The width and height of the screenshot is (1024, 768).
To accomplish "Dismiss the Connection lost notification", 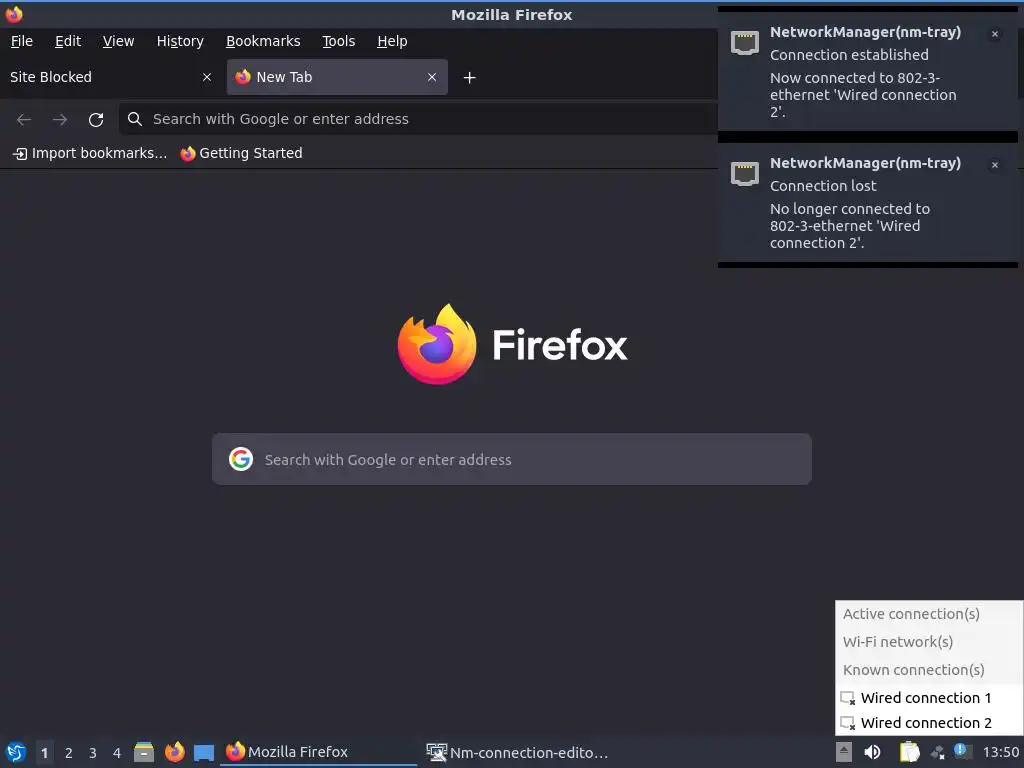I will click(995, 165).
